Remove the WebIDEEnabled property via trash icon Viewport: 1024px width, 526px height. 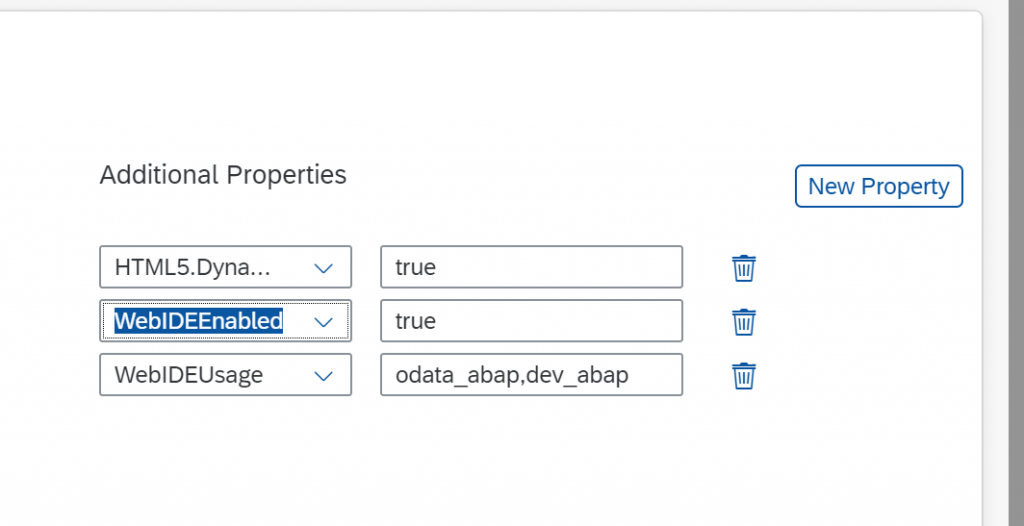pos(744,321)
